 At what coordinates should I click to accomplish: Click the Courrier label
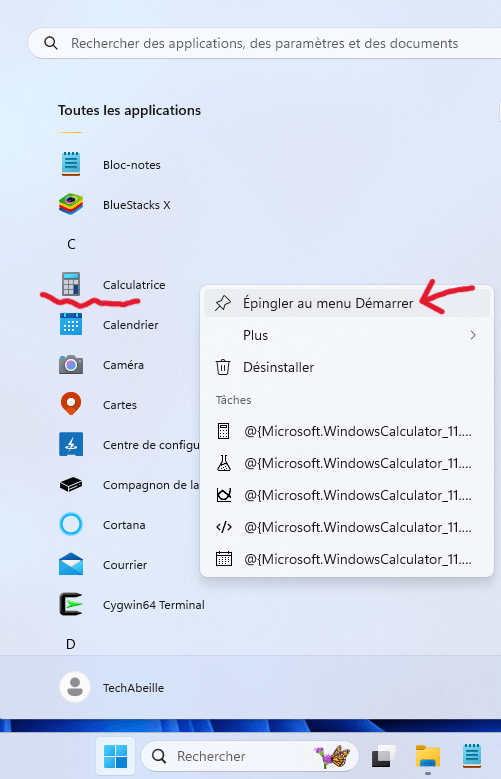point(125,565)
